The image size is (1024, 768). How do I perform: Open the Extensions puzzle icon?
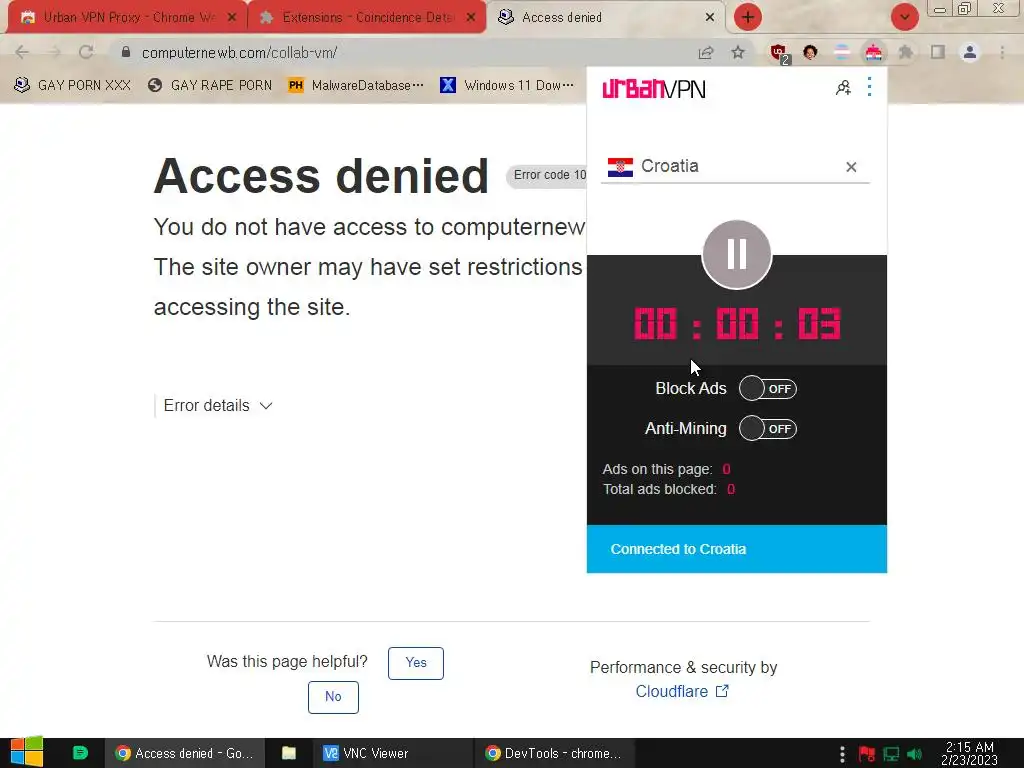(906, 52)
